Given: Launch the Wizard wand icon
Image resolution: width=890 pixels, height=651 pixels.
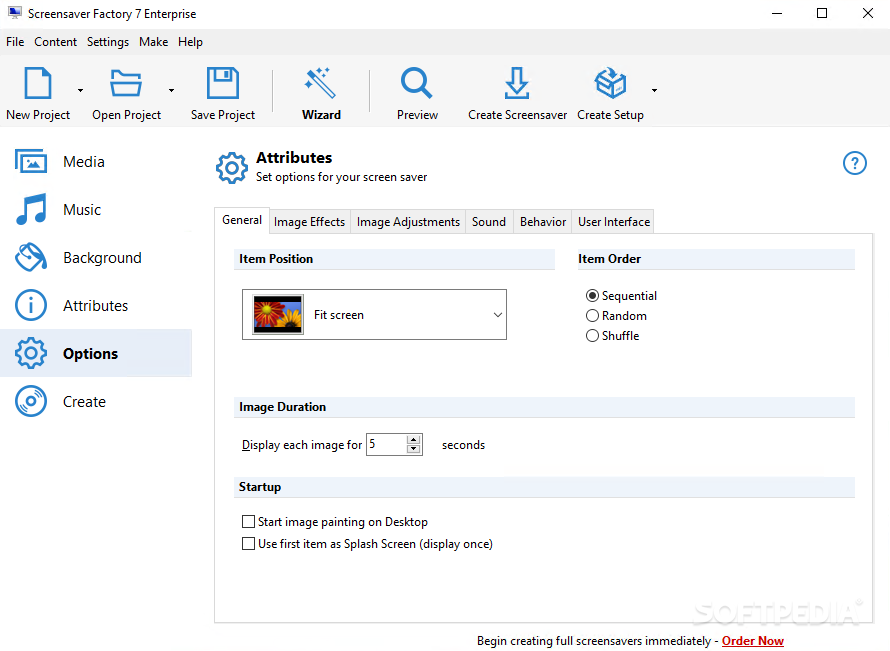Looking at the screenshot, I should [321, 83].
